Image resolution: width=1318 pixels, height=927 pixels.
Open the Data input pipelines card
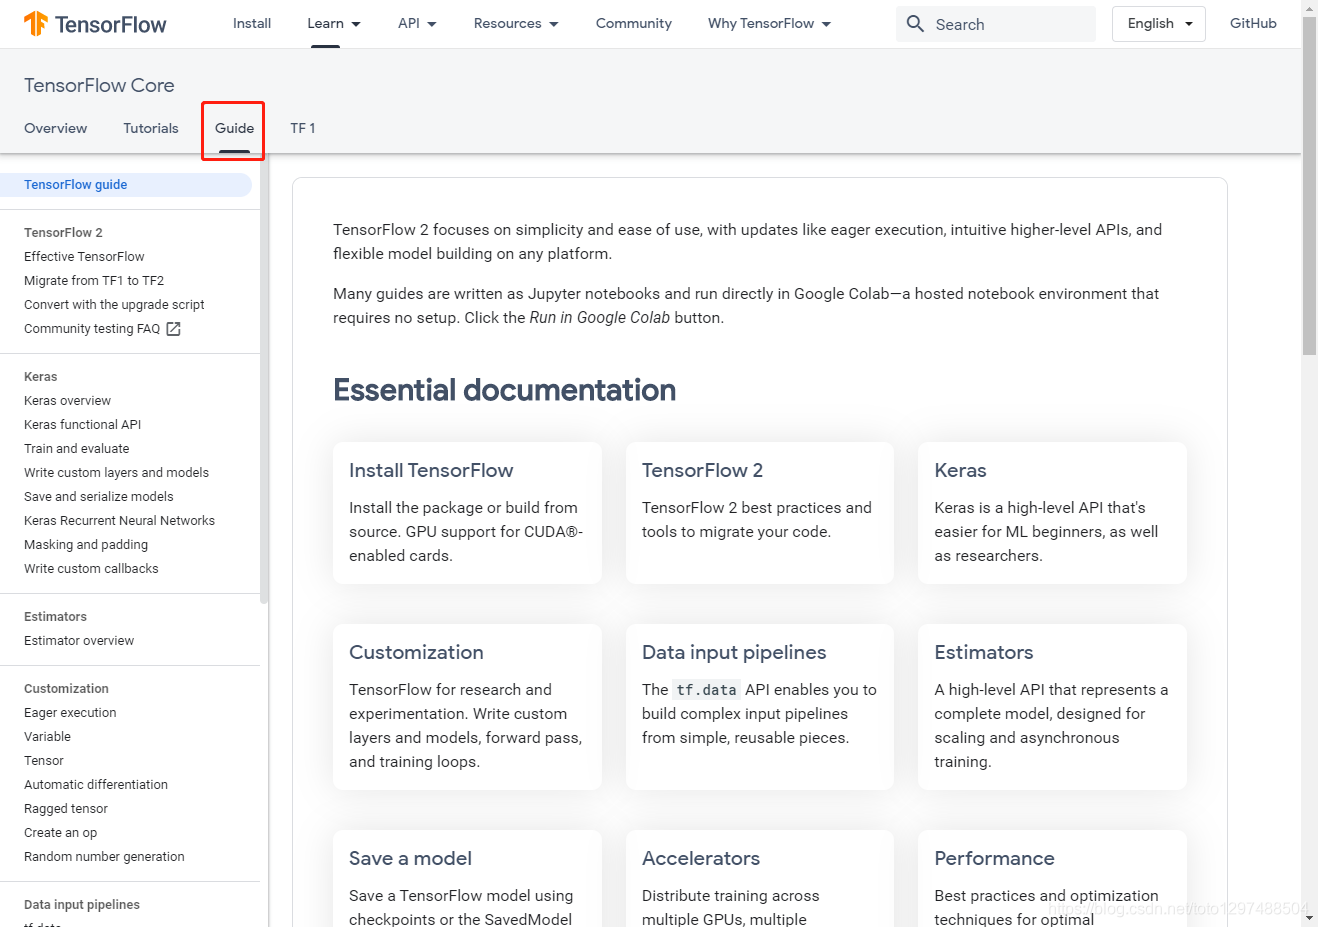[760, 707]
